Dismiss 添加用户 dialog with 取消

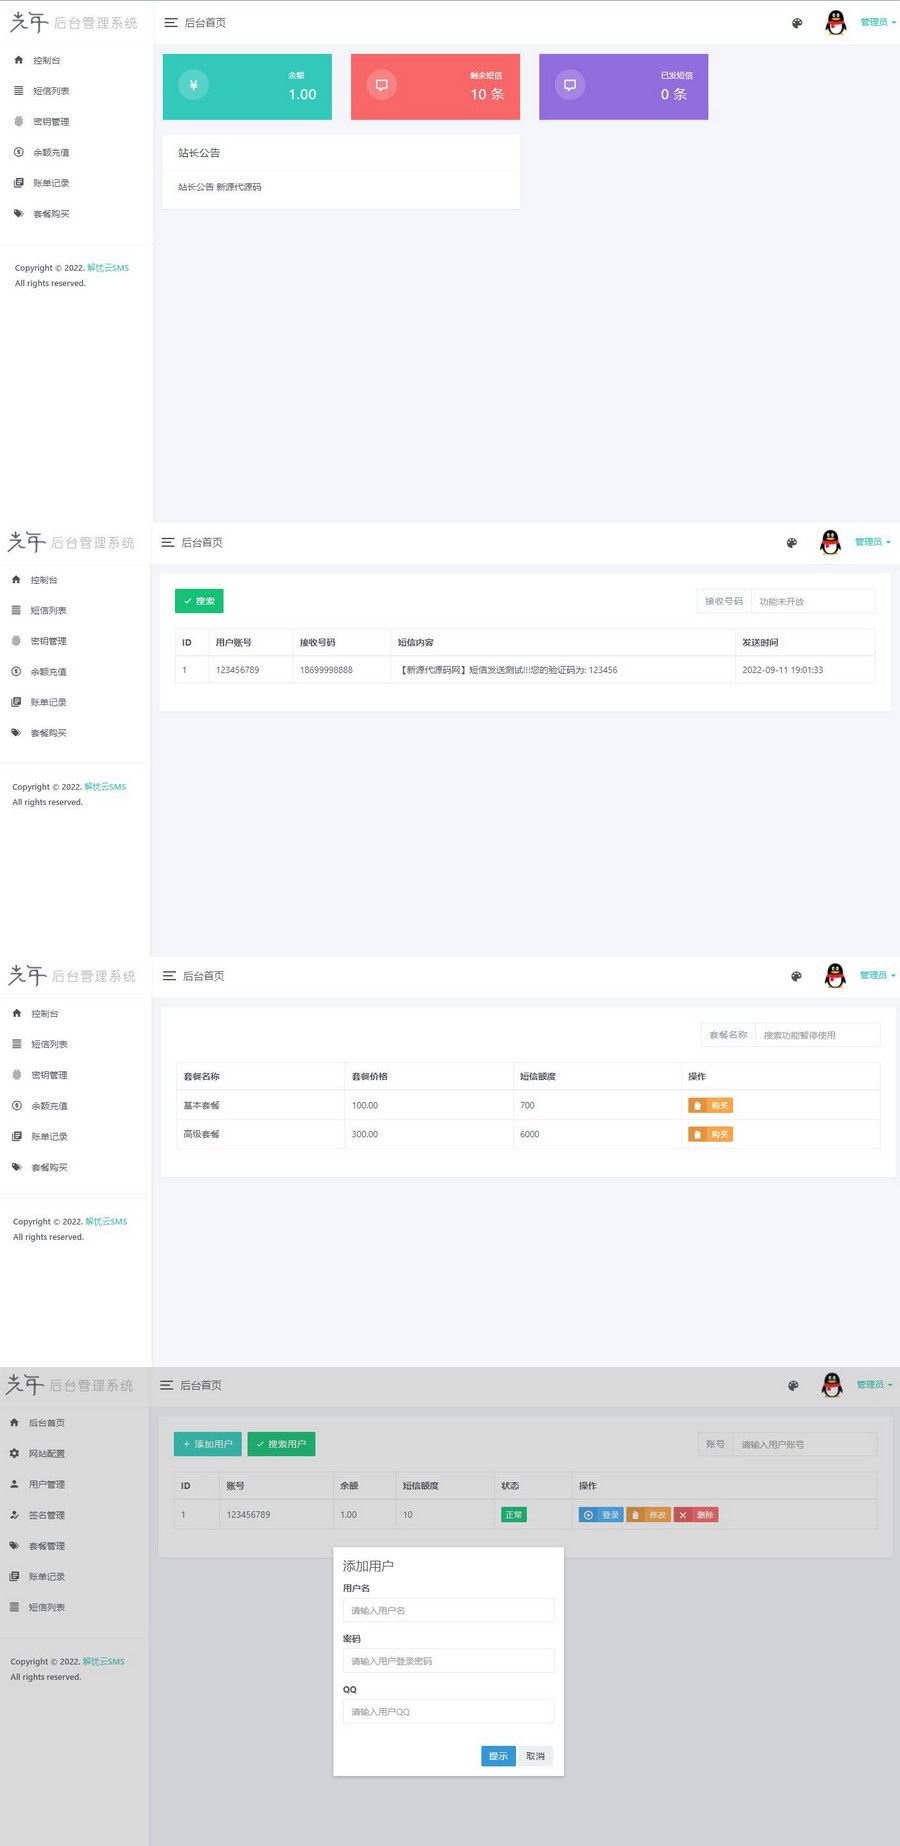click(535, 1756)
